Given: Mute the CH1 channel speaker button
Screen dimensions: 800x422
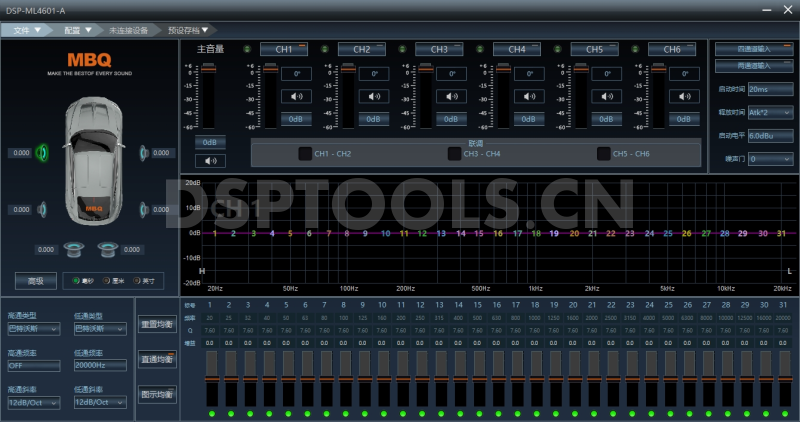Looking at the screenshot, I should tap(295, 97).
